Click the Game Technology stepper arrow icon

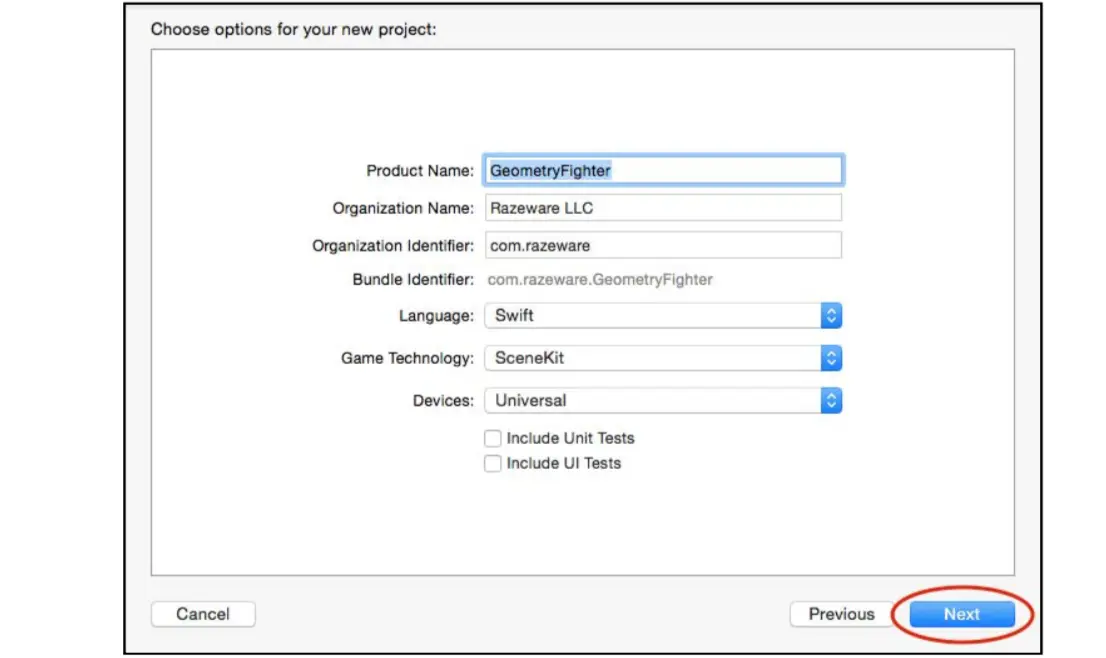831,358
